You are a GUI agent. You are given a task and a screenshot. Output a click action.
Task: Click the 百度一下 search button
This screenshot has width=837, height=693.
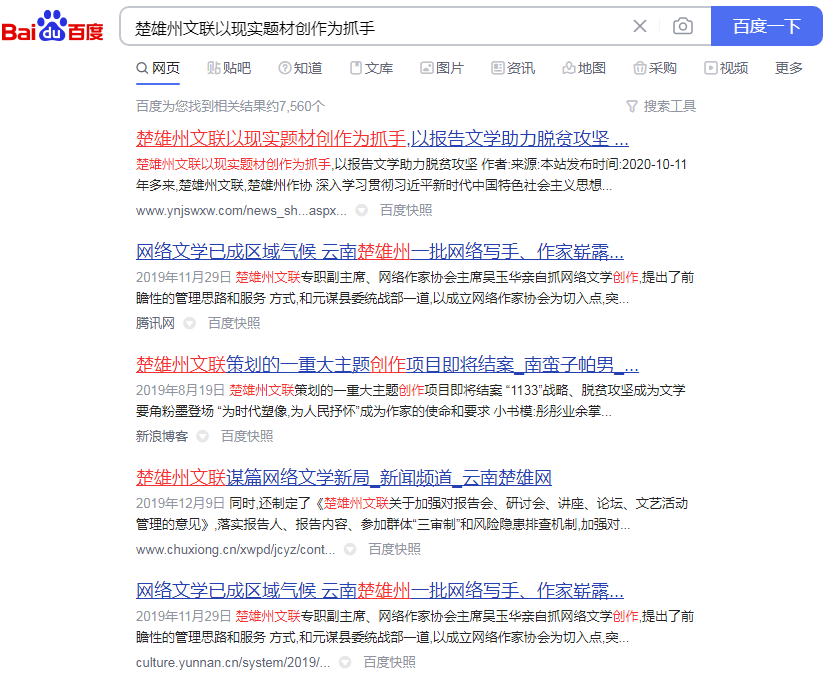coord(766,26)
